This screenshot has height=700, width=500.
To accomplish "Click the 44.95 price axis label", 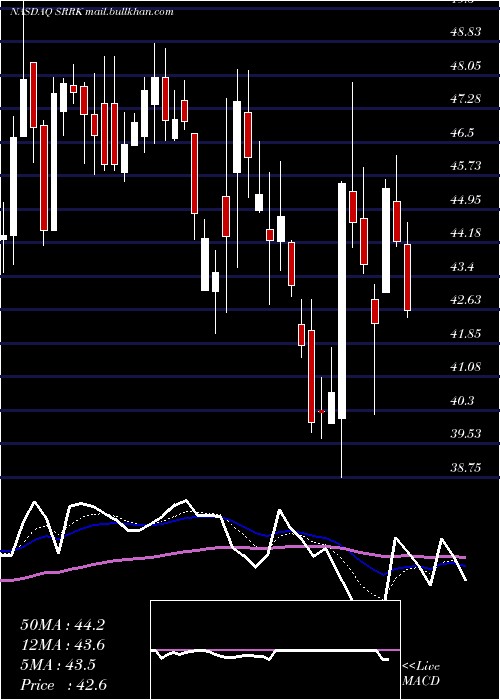I will (466, 200).
